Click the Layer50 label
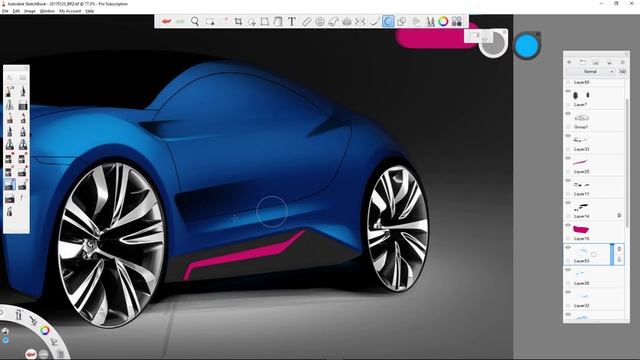640x360 pixels. click(582, 82)
